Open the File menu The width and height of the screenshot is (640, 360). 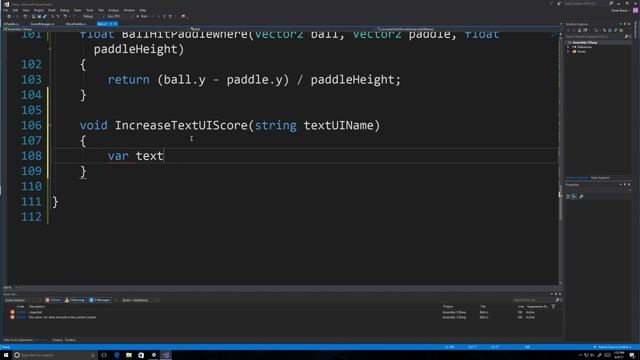[x=6, y=10]
